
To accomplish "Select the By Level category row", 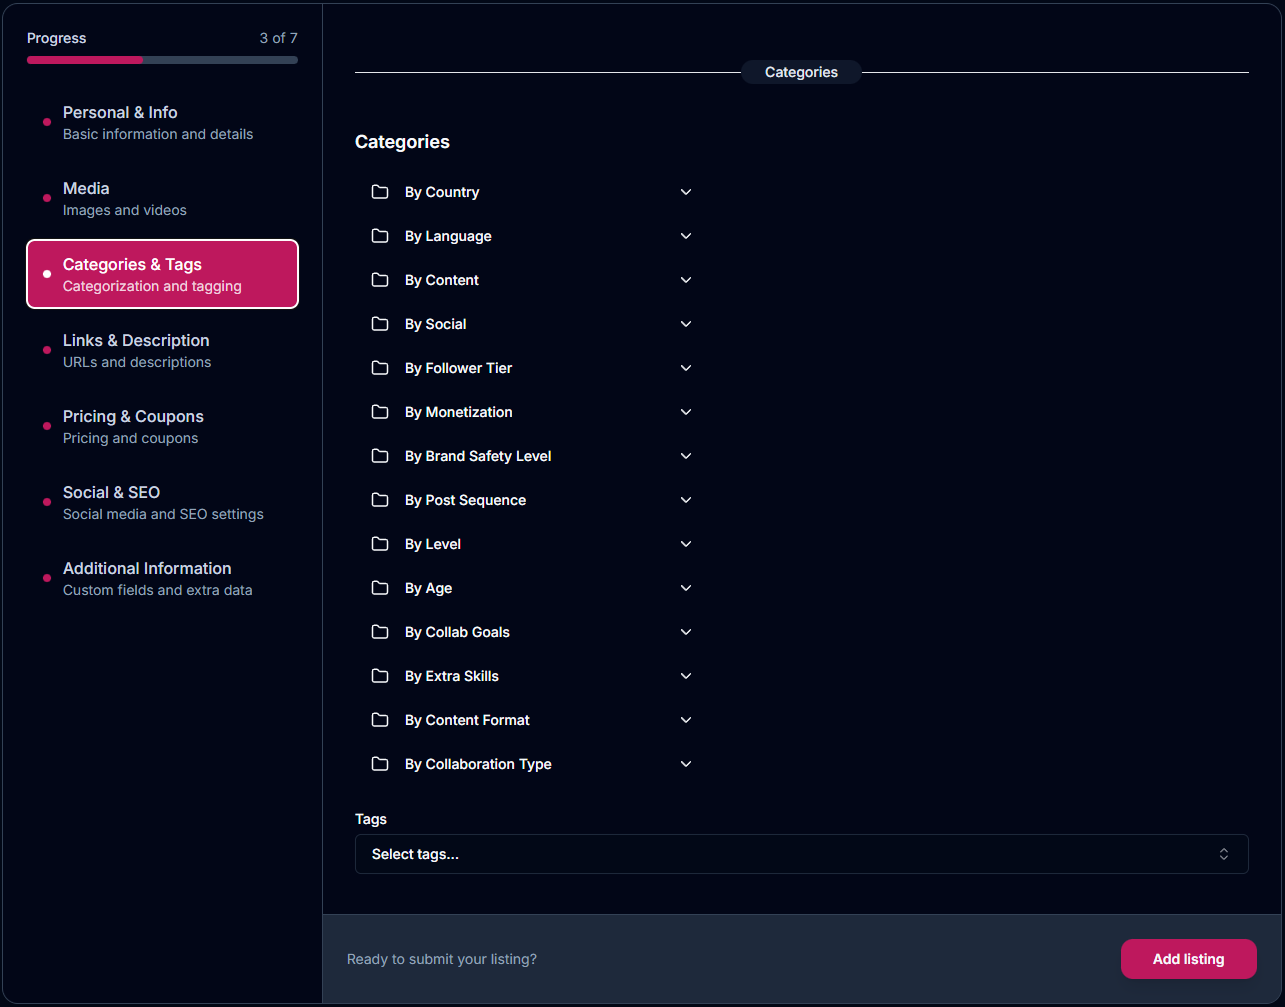I will [432, 543].
